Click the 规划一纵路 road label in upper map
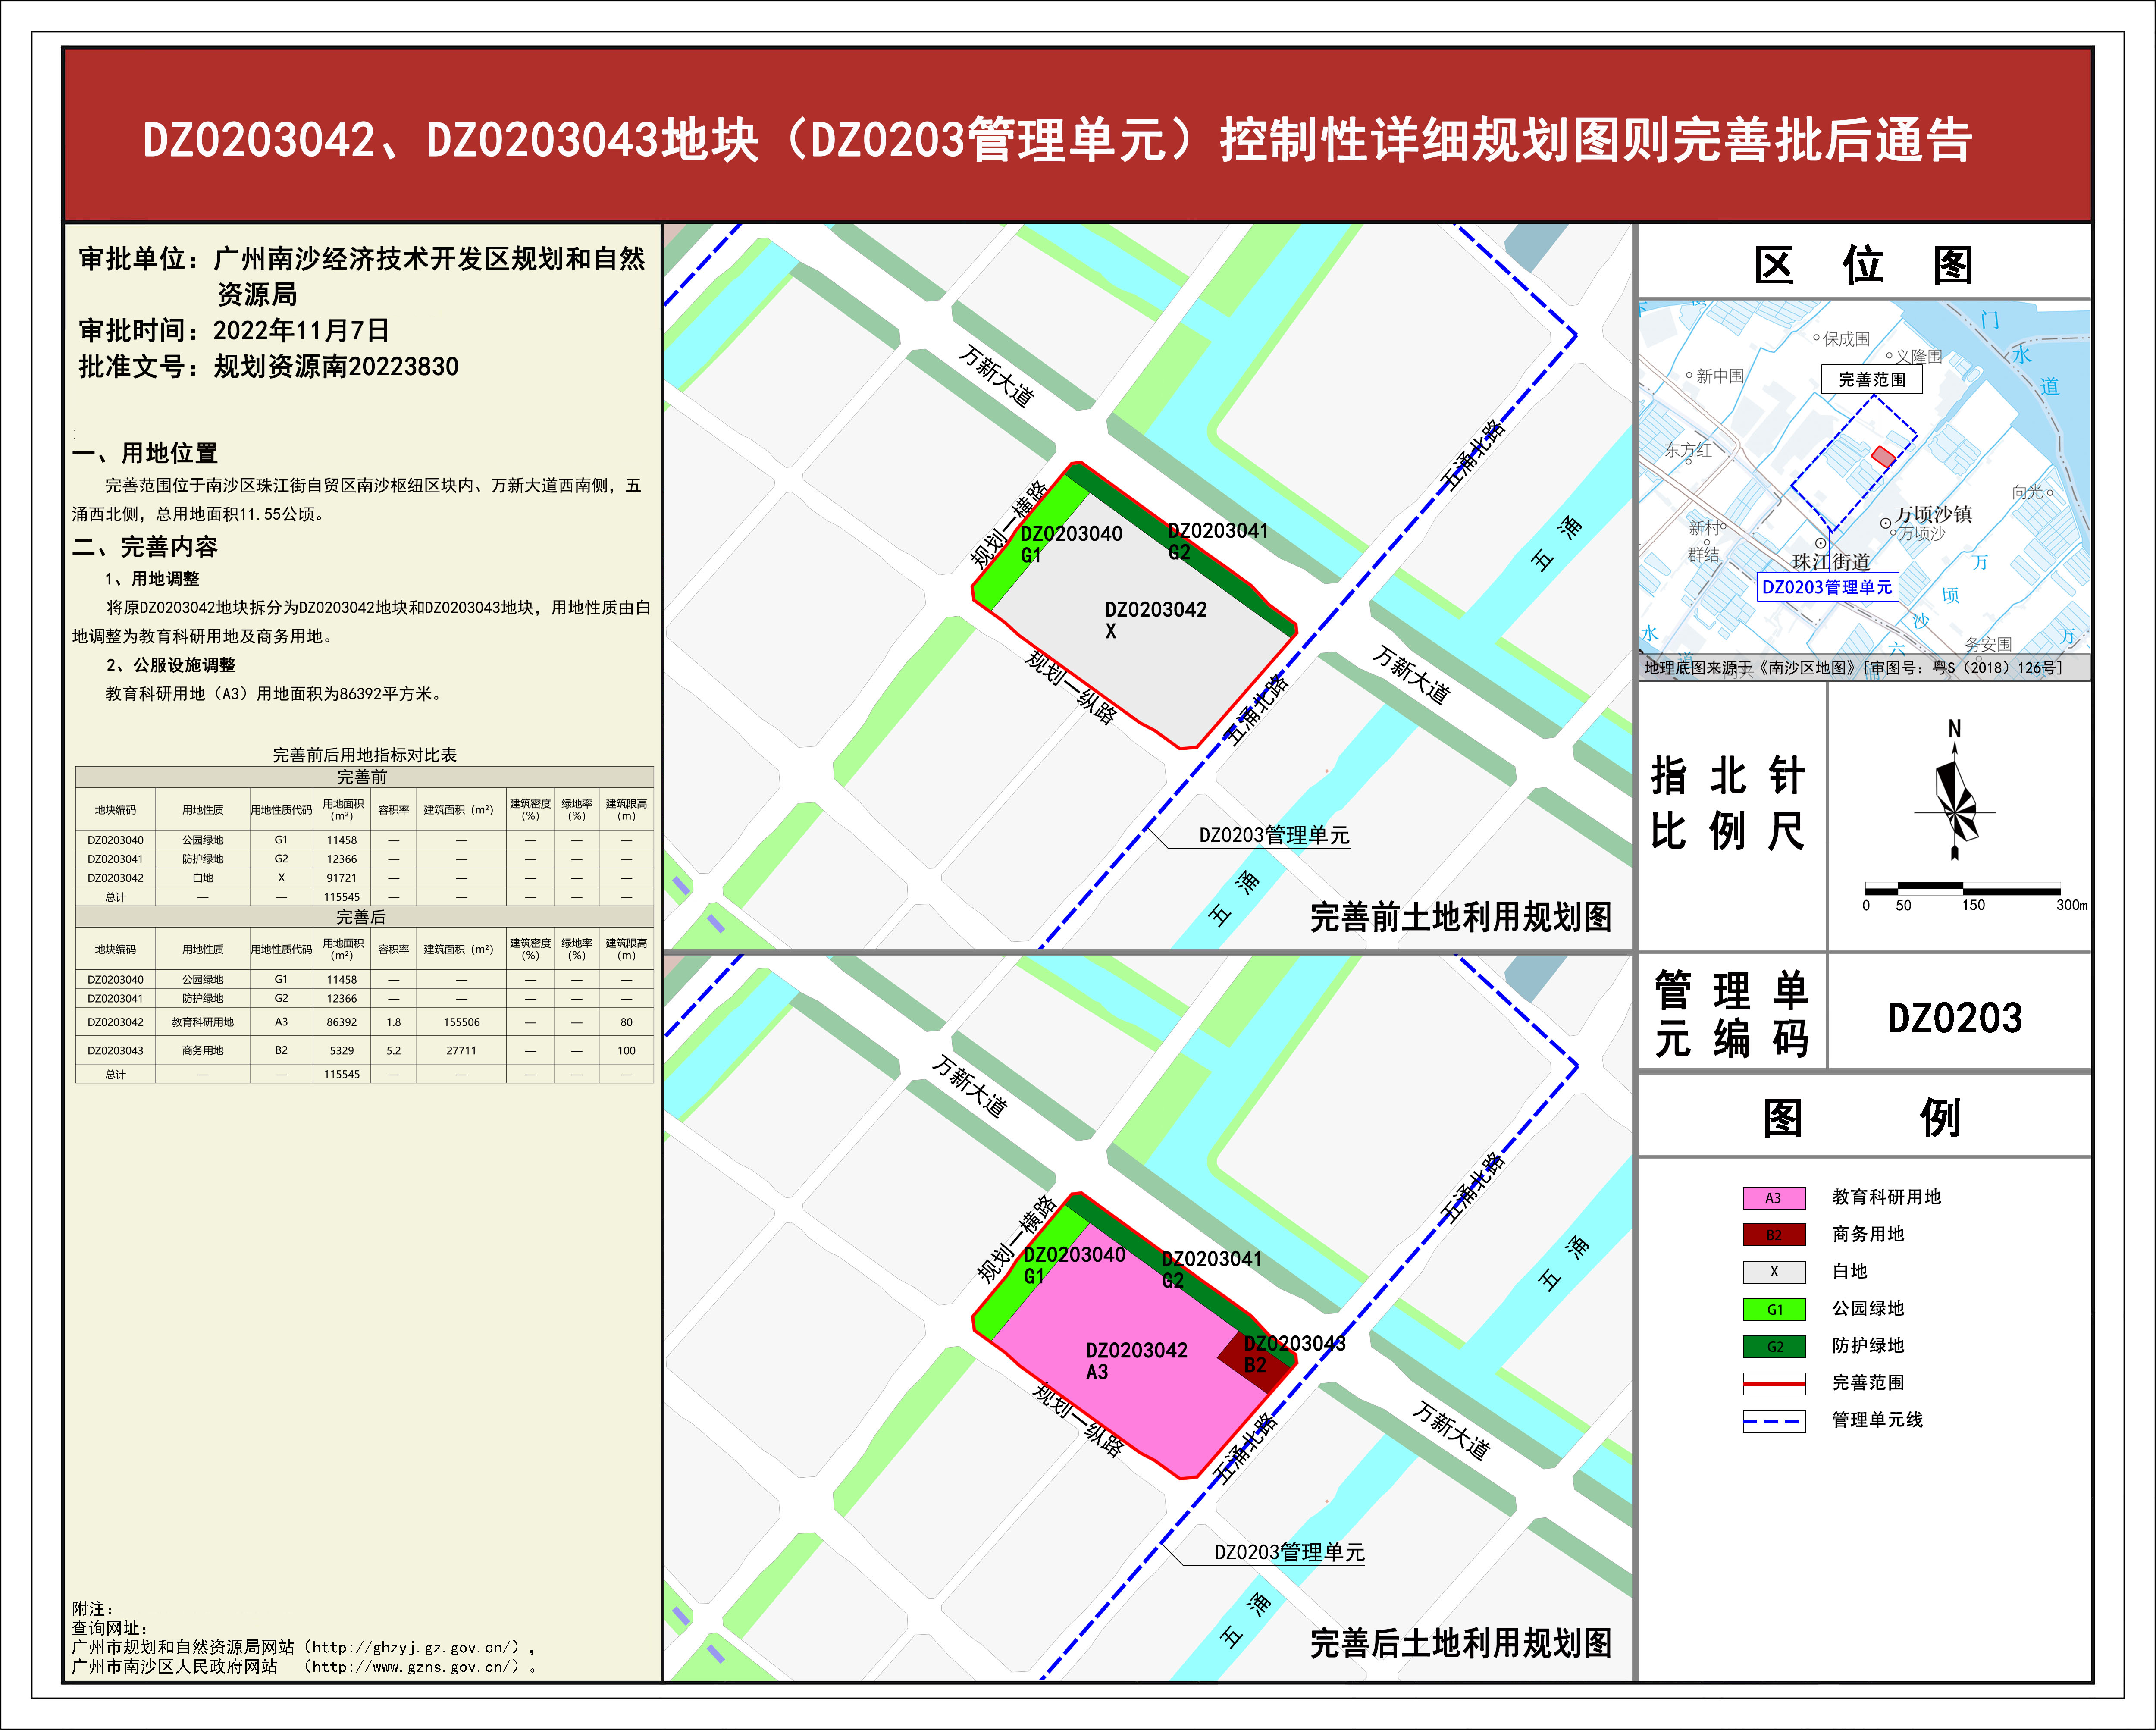The width and height of the screenshot is (2156, 1730). pos(1071,687)
